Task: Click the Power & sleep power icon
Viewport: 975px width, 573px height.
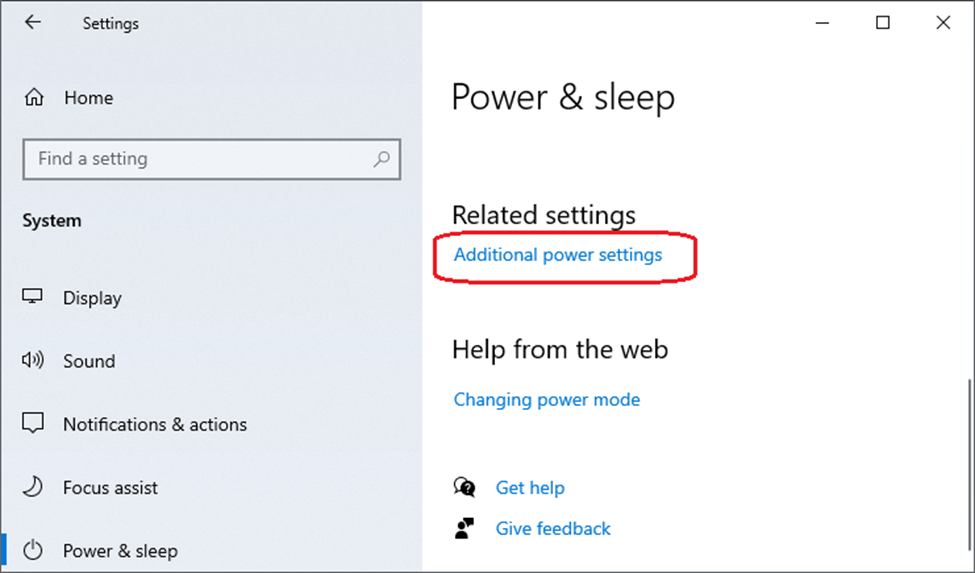Action: [x=32, y=550]
